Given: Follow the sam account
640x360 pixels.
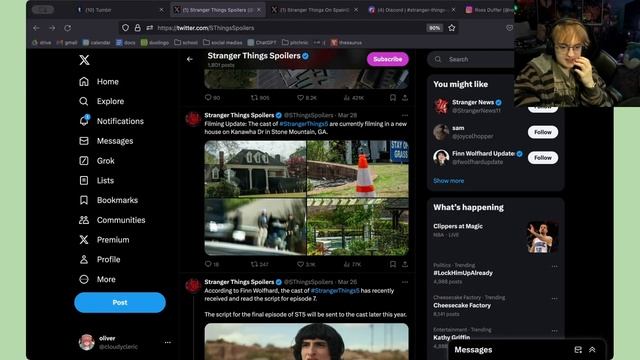Looking at the screenshot, I should pyautogui.click(x=542, y=132).
